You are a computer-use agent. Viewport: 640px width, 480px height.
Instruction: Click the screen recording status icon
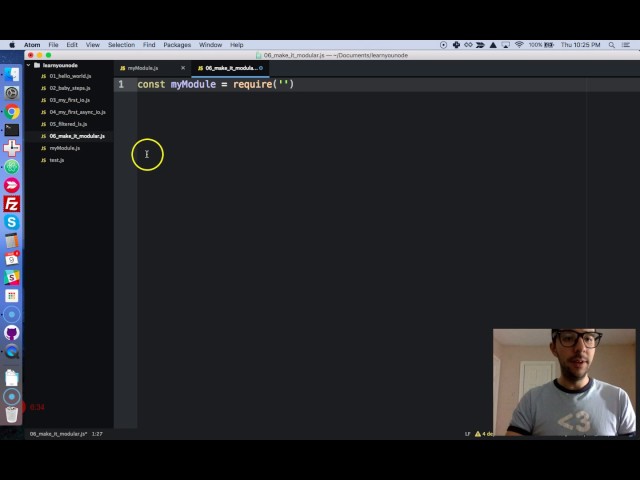(443, 45)
